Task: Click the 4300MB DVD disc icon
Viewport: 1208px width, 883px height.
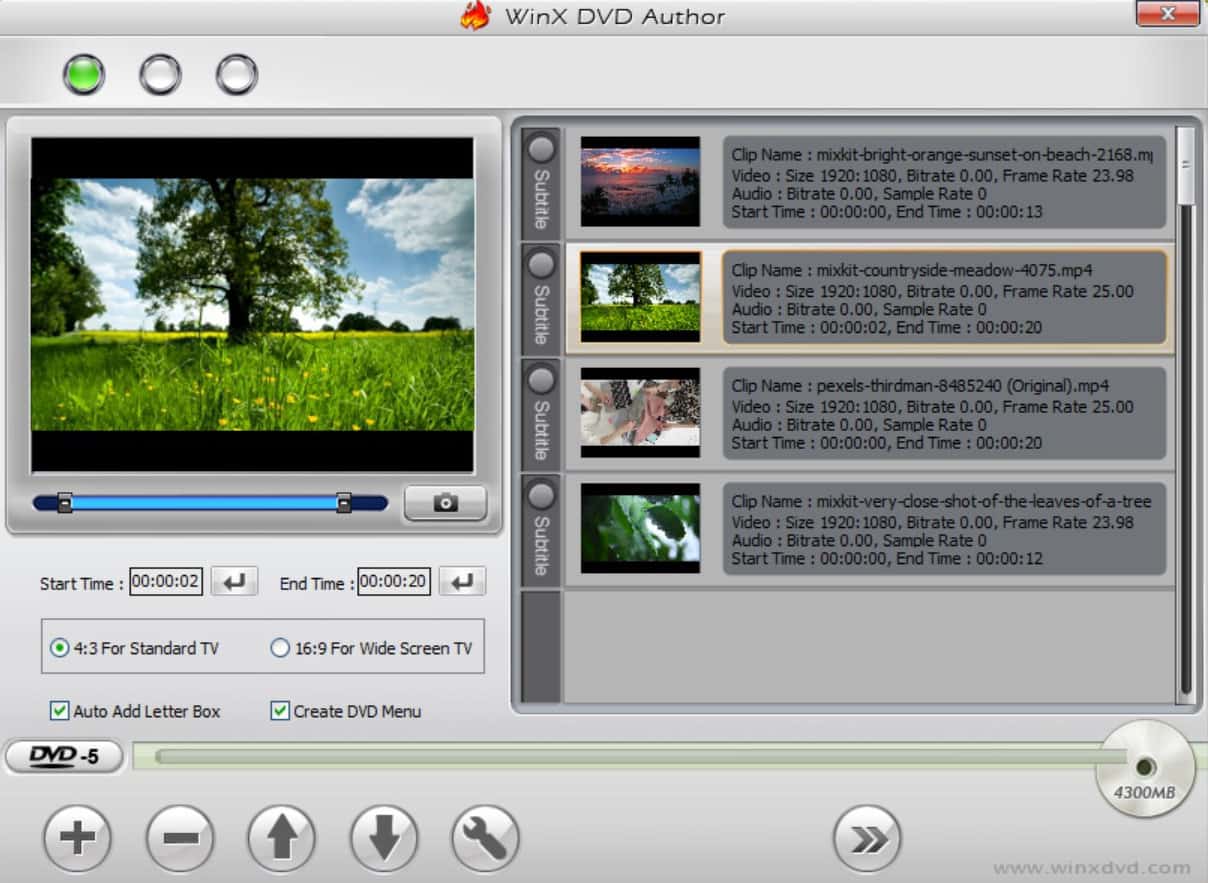Action: [x=1143, y=768]
